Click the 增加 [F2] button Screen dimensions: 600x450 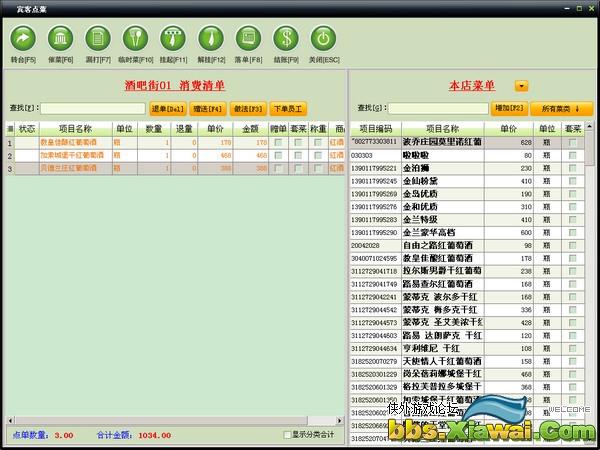509,108
